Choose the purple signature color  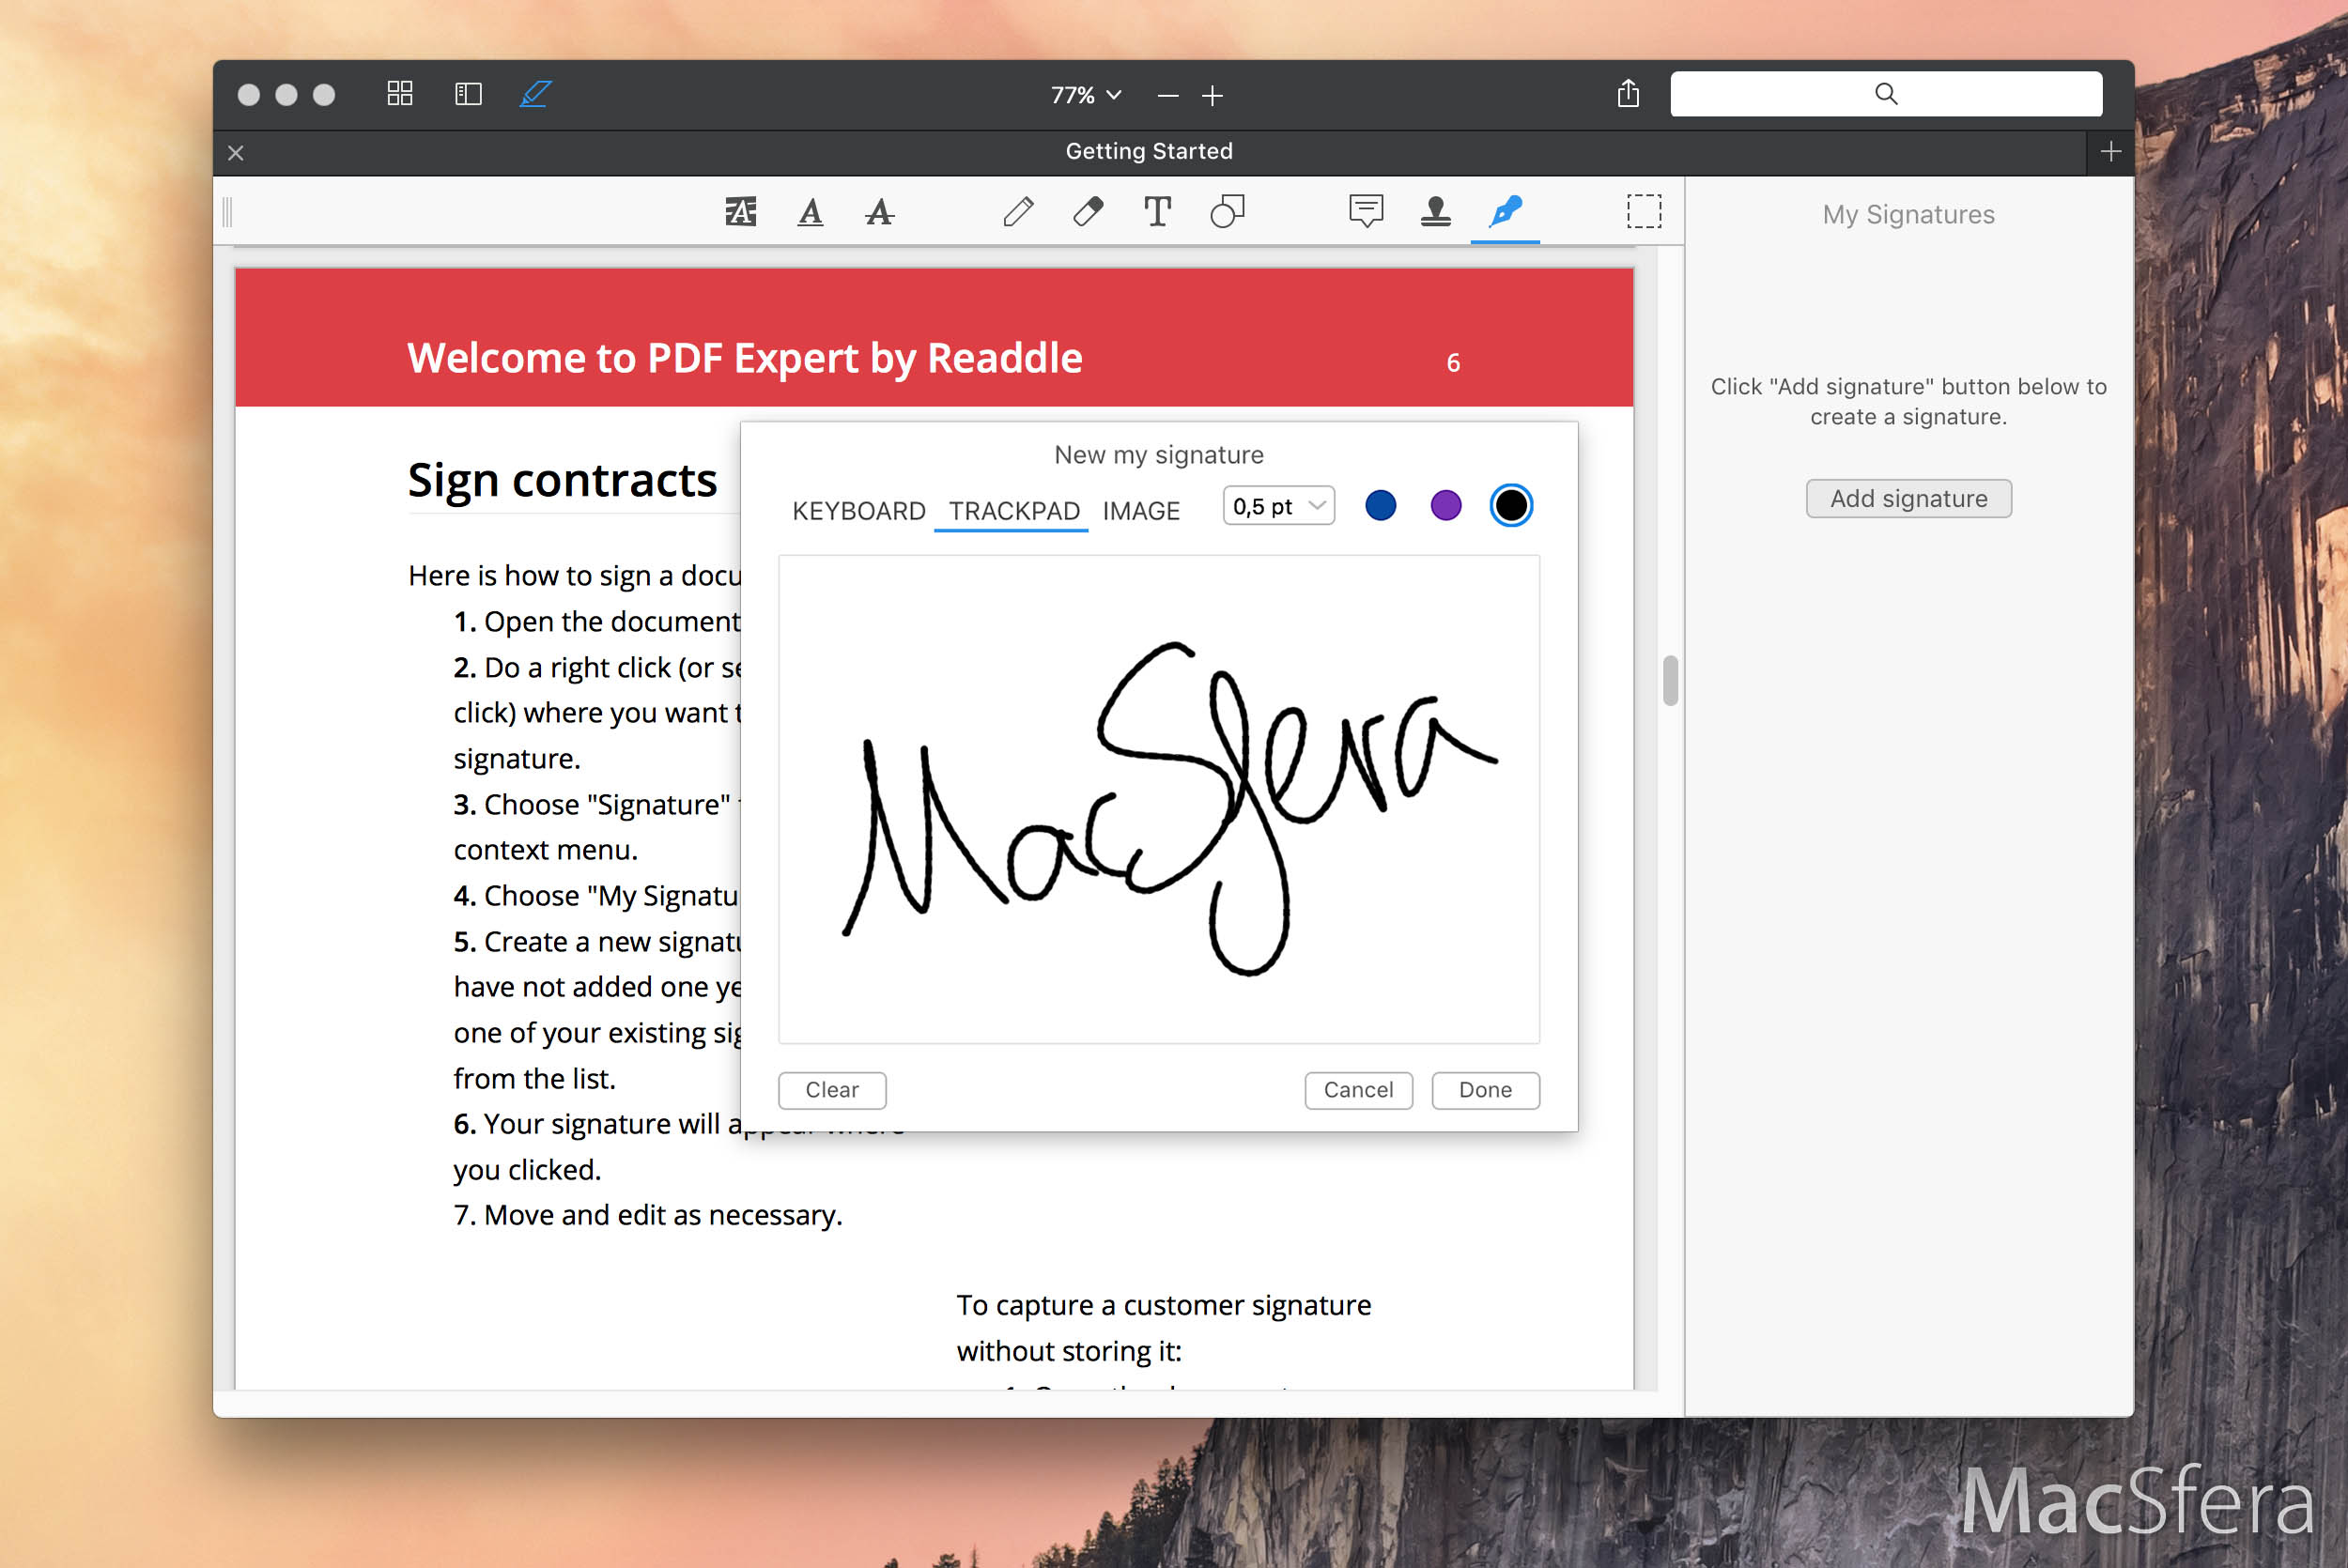point(1445,506)
